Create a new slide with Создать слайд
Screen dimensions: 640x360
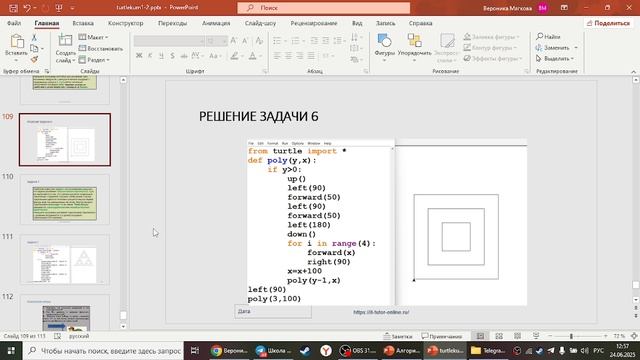(x=65, y=48)
